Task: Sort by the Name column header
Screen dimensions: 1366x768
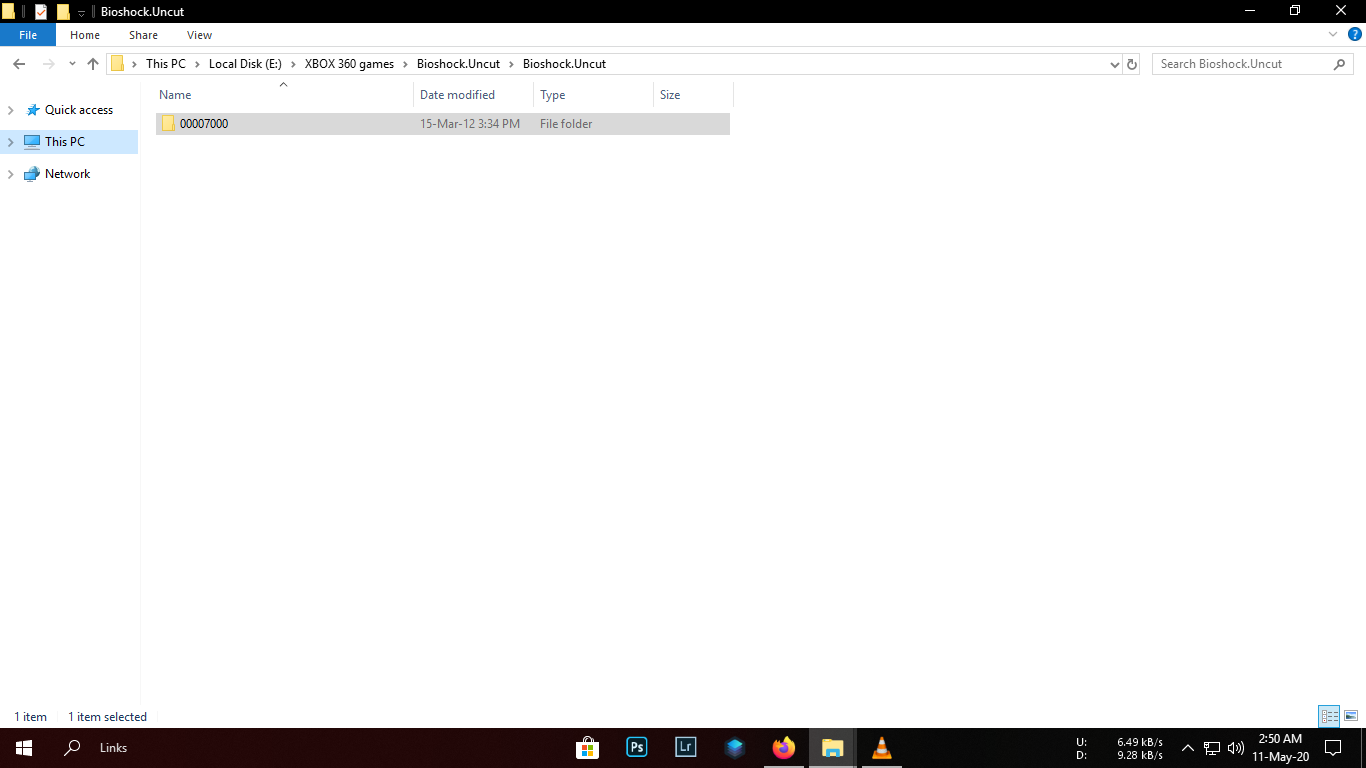Action: click(x=284, y=95)
